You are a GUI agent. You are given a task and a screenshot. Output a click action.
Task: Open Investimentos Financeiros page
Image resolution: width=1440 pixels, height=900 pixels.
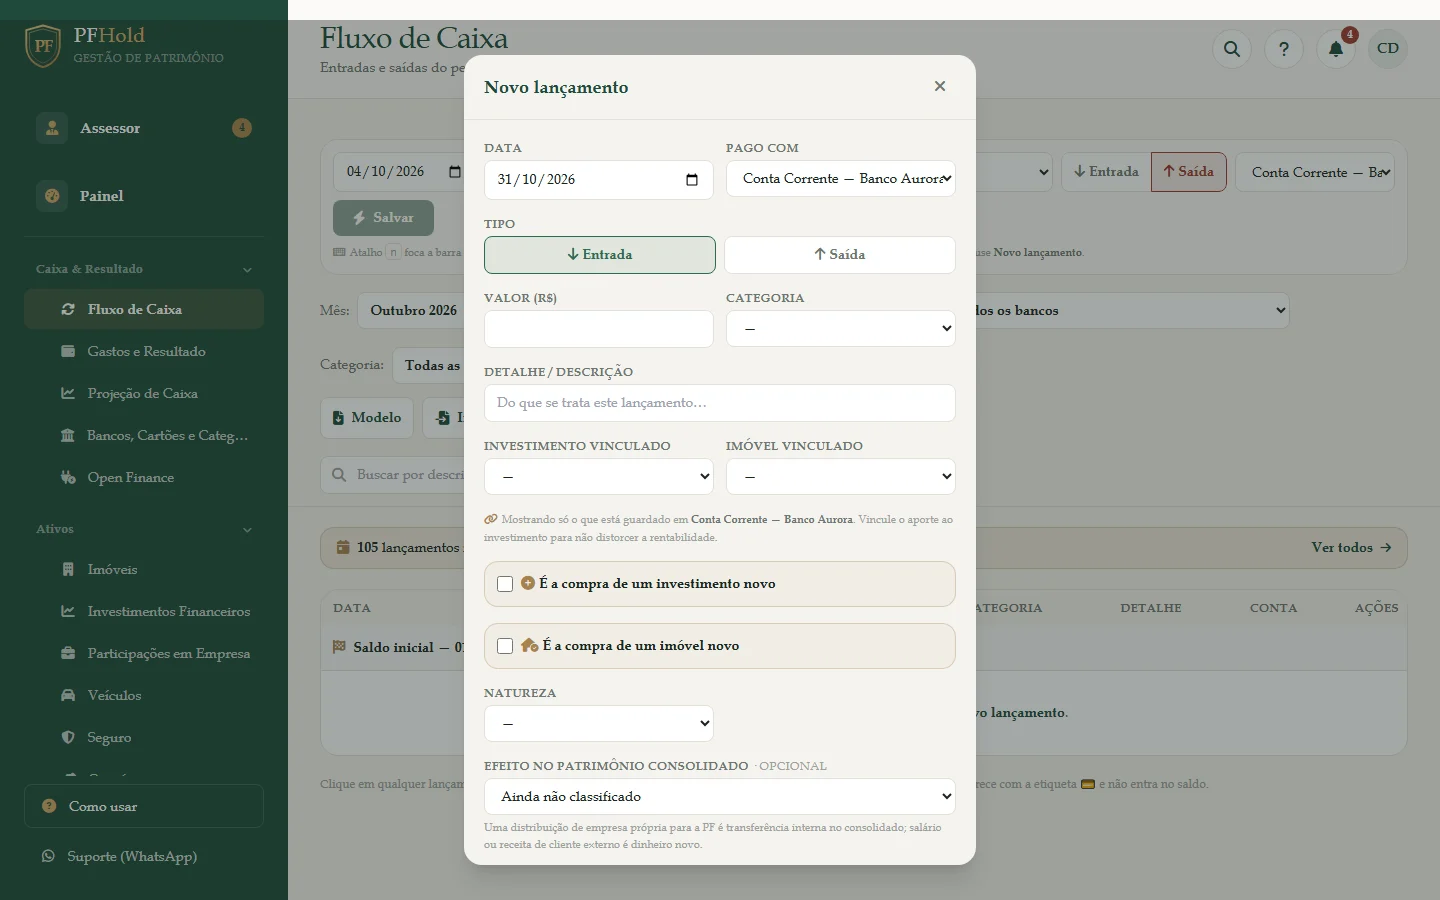pyautogui.click(x=144, y=612)
